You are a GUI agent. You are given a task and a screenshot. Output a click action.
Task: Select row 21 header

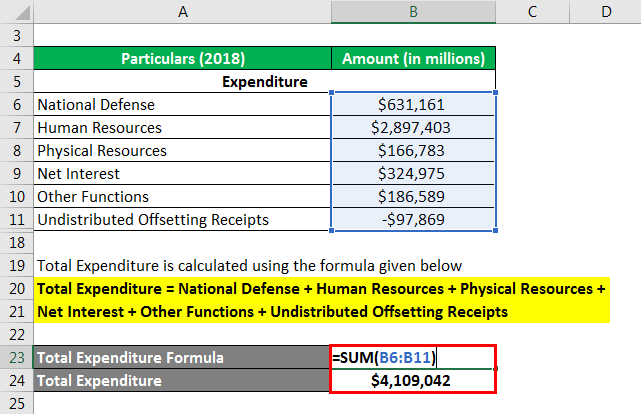tap(17, 311)
